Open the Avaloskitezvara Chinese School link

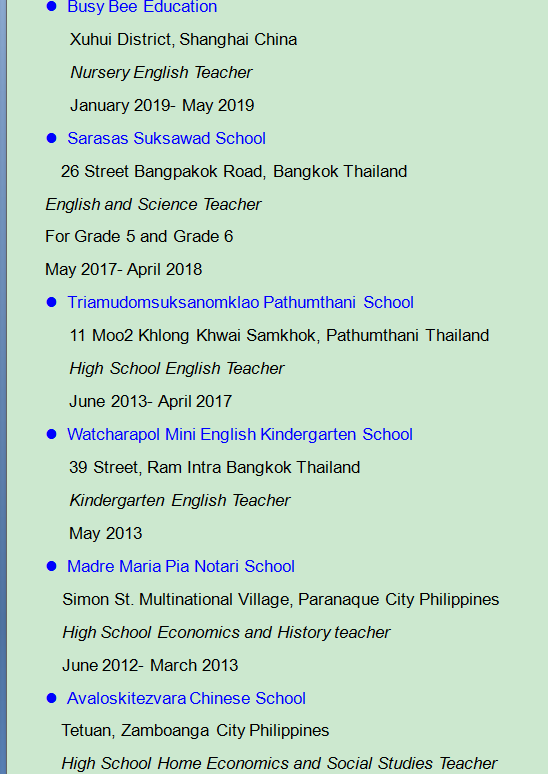186,698
